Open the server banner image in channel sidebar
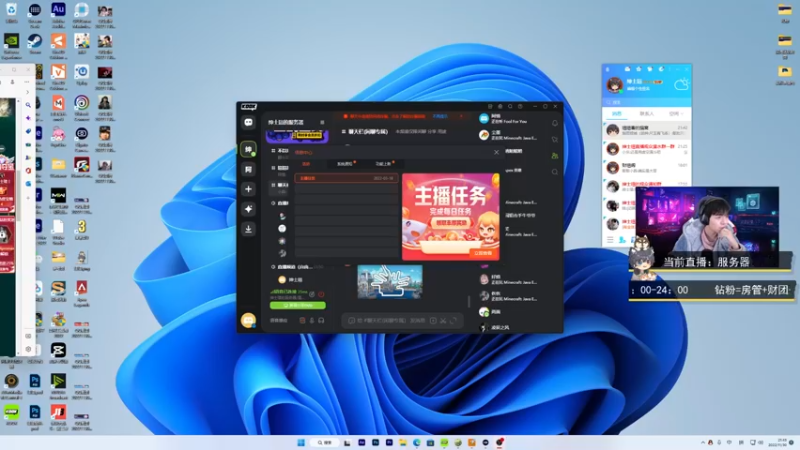This screenshot has height=450, width=800. tap(297, 136)
